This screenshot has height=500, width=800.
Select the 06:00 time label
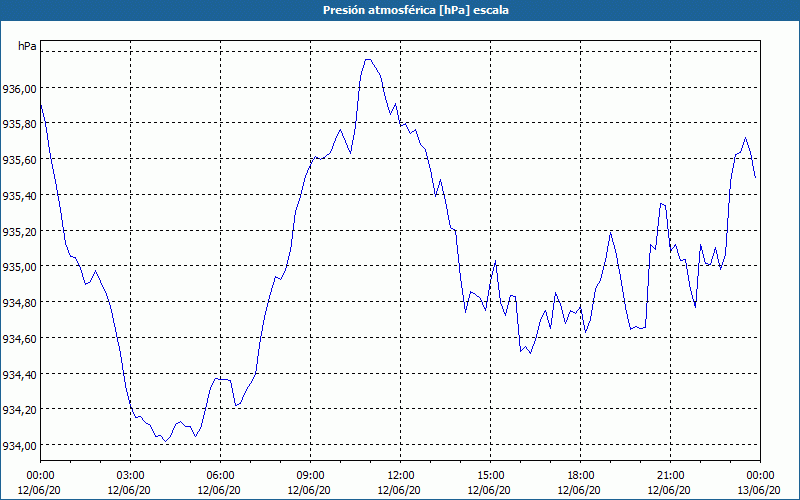(x=220, y=476)
